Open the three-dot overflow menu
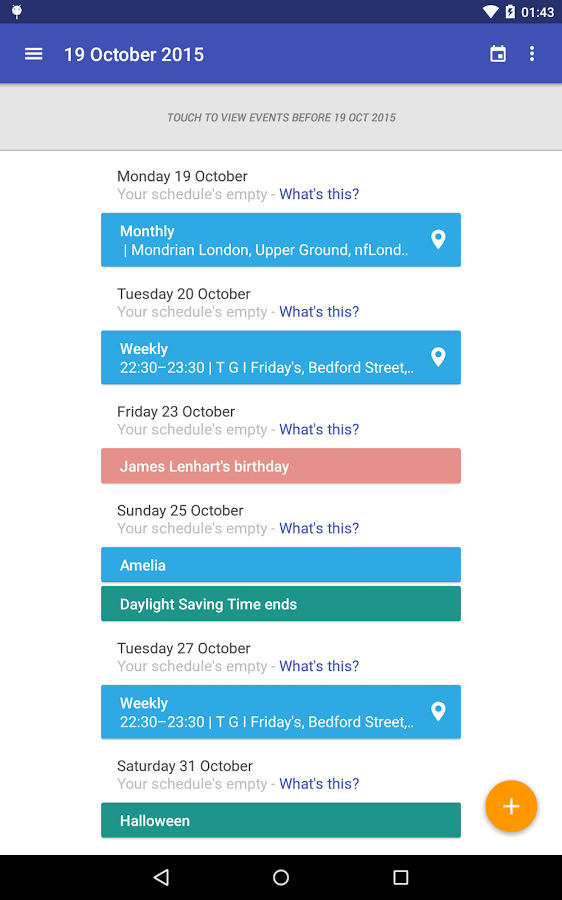Viewport: 562px width, 900px height. pos(532,54)
